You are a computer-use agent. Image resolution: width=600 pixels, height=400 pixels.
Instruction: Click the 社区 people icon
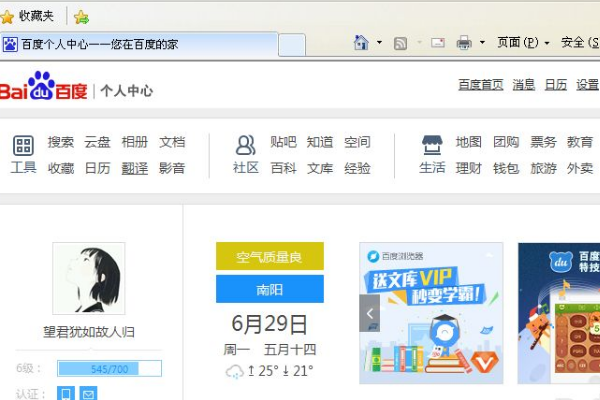coord(246,145)
